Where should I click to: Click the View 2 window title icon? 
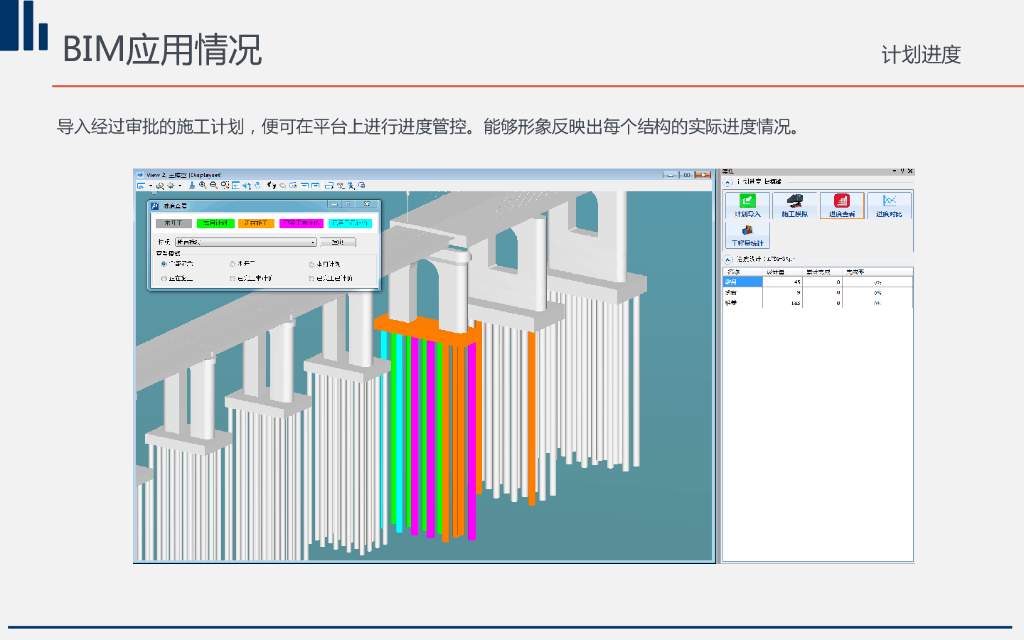click(x=140, y=175)
